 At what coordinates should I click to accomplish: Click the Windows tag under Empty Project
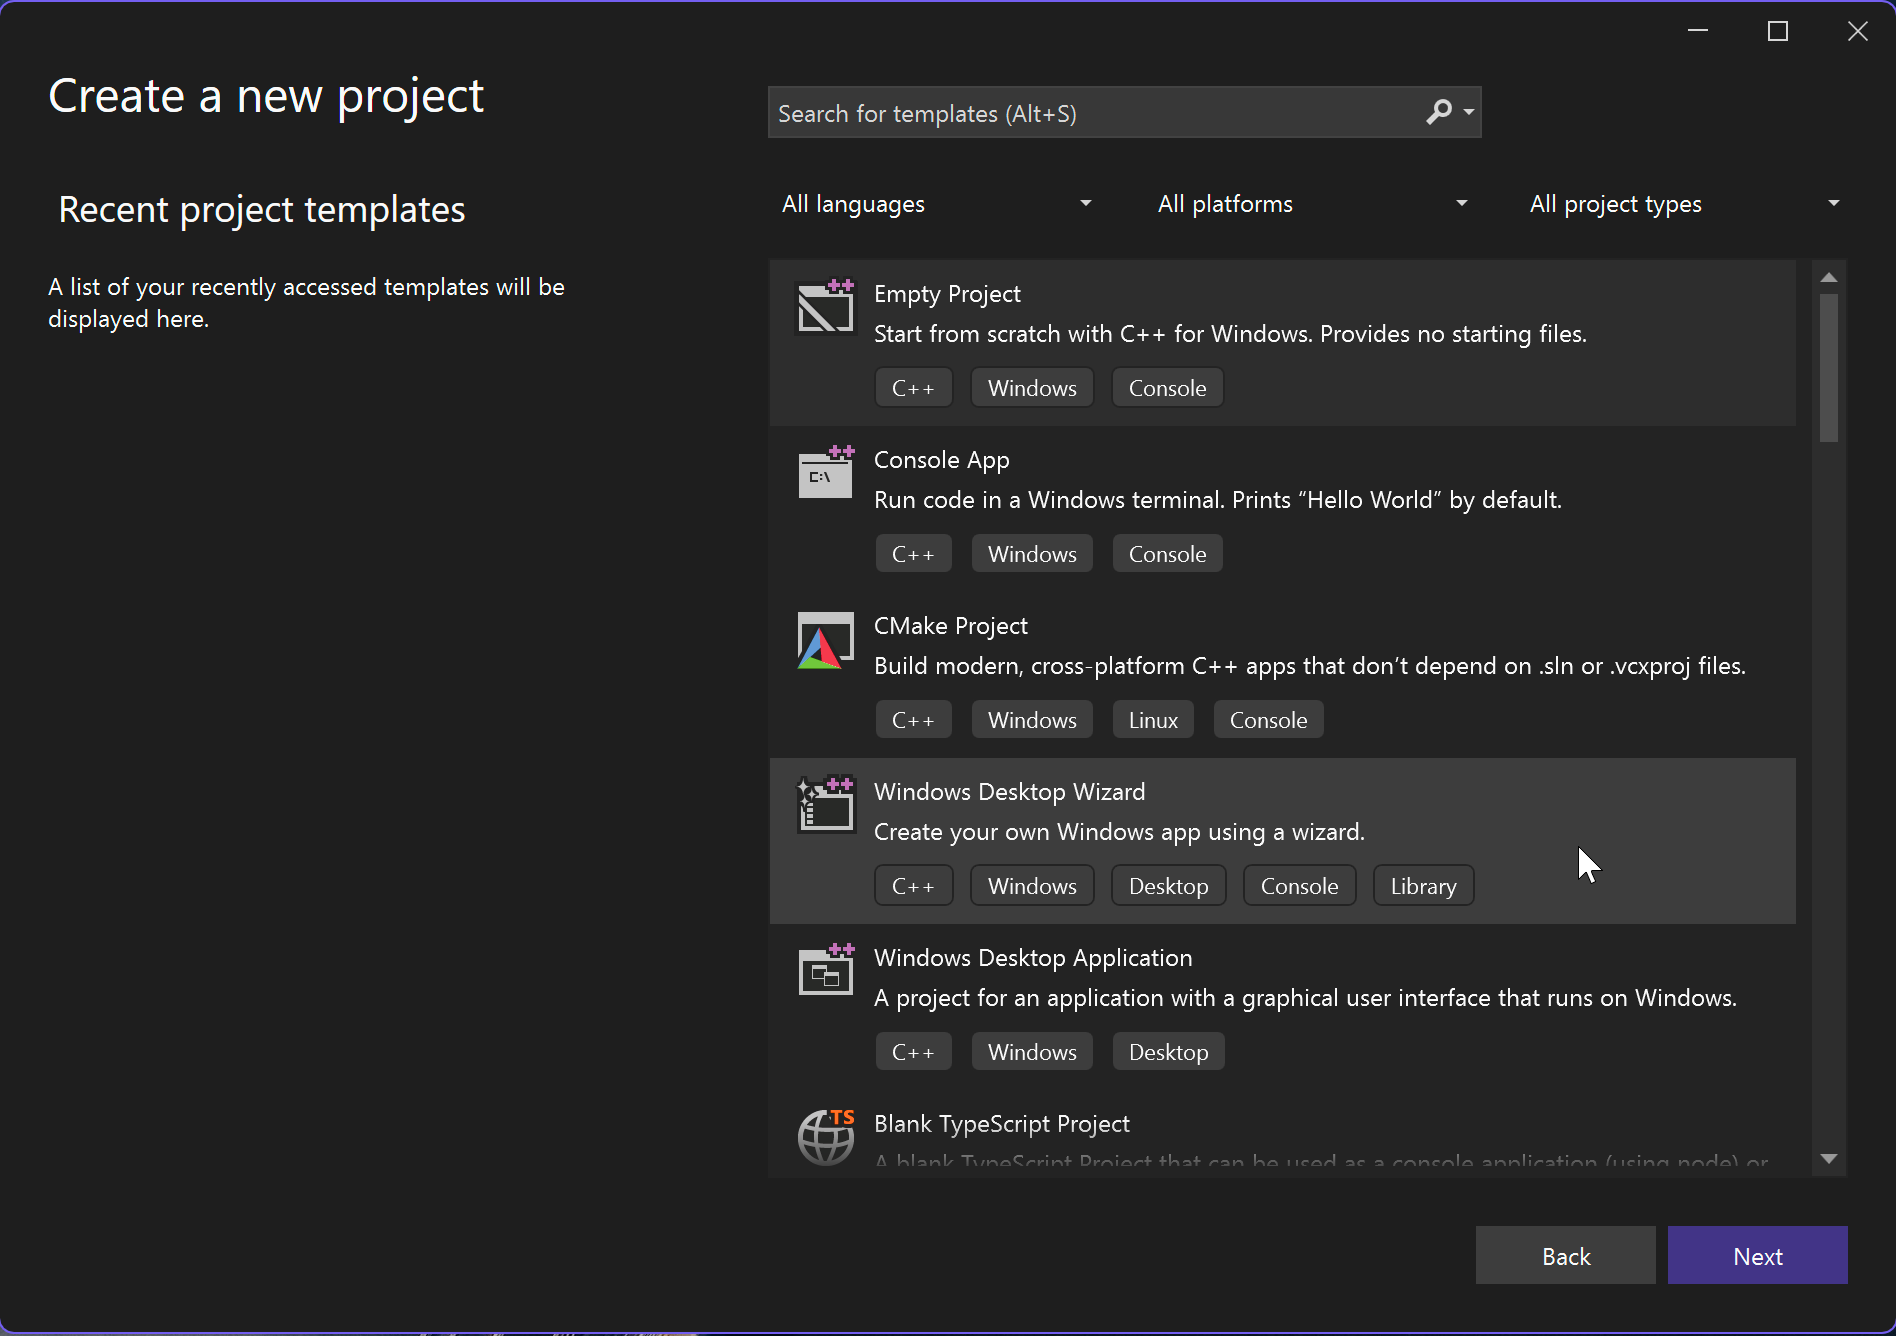[1032, 388]
